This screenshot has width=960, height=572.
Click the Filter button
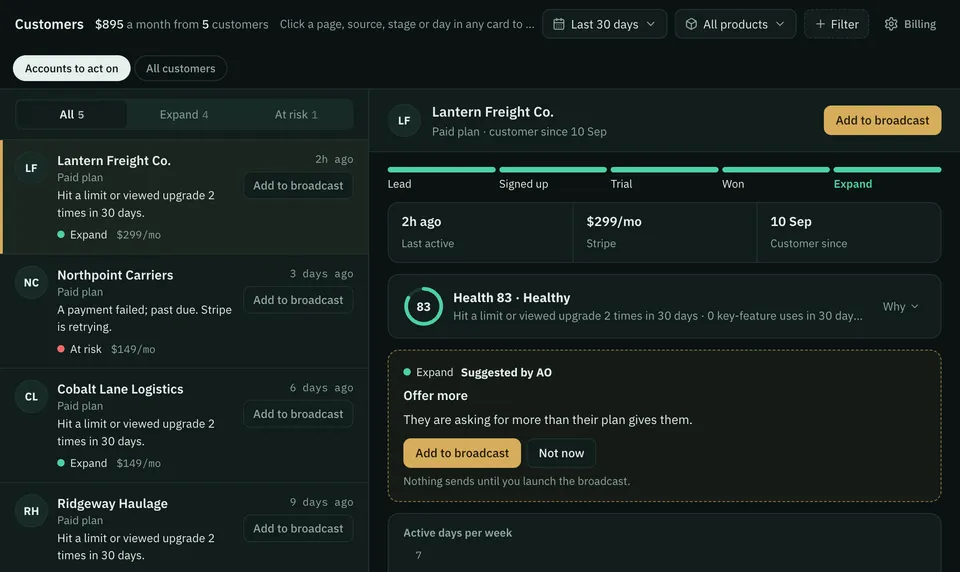(836, 24)
